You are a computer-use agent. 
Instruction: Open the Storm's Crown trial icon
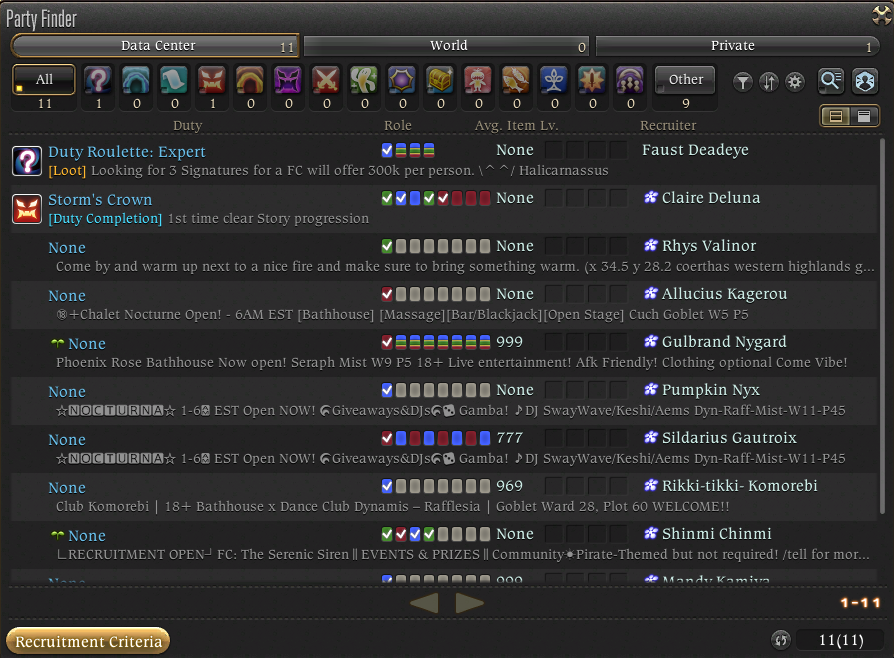[x=27, y=209]
